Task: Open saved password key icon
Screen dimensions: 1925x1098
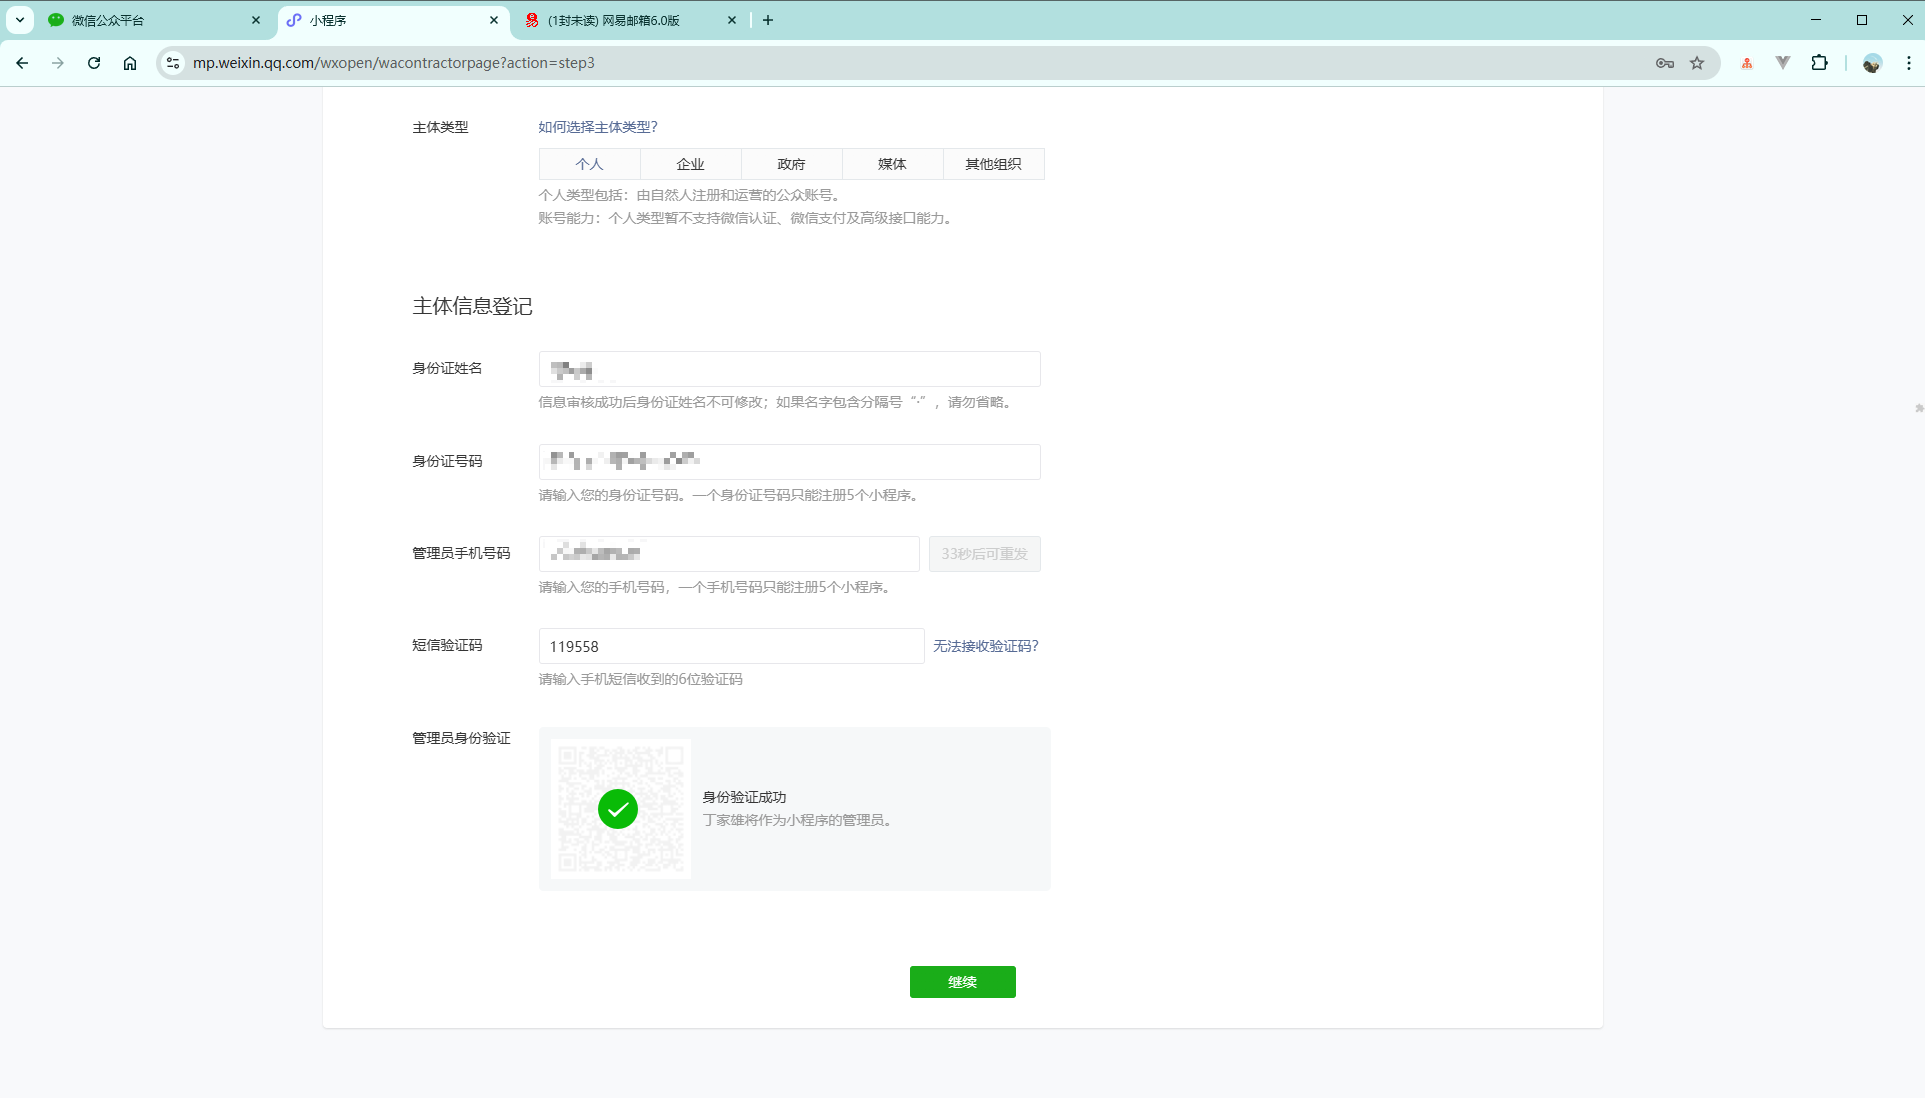Action: coord(1665,63)
